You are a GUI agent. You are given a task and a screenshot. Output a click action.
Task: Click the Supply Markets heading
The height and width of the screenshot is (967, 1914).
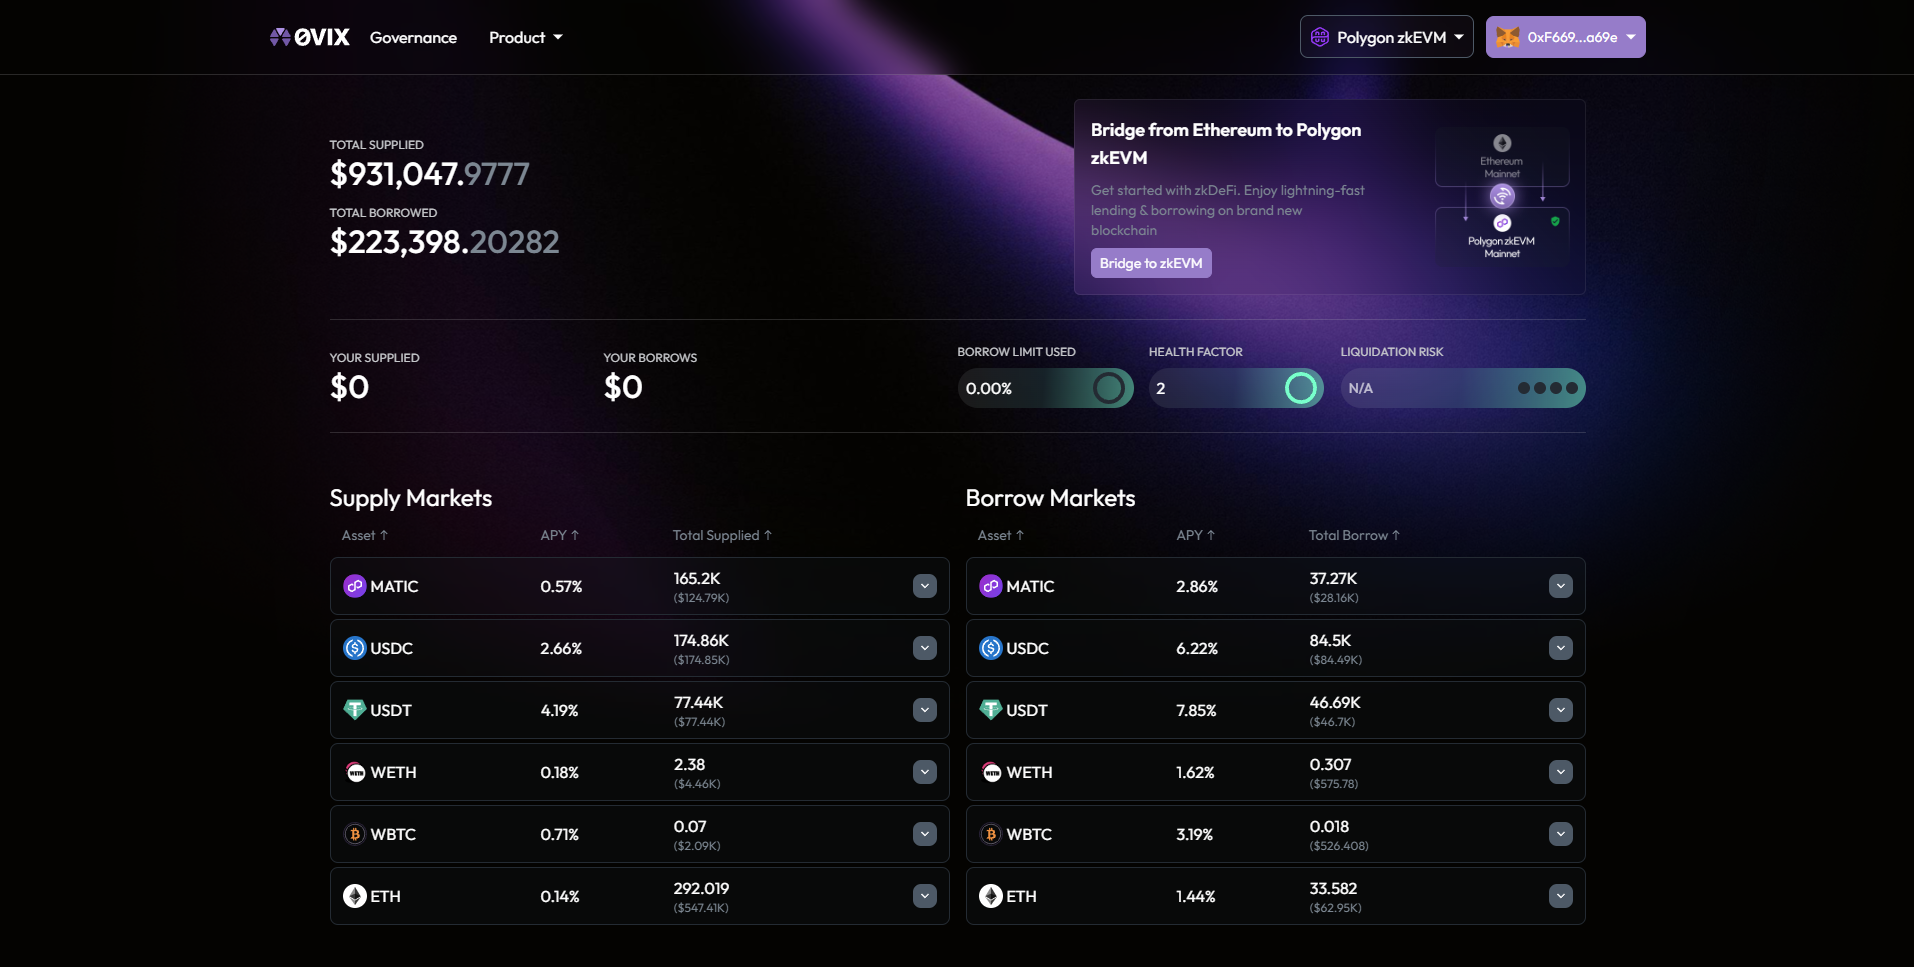[x=411, y=498]
